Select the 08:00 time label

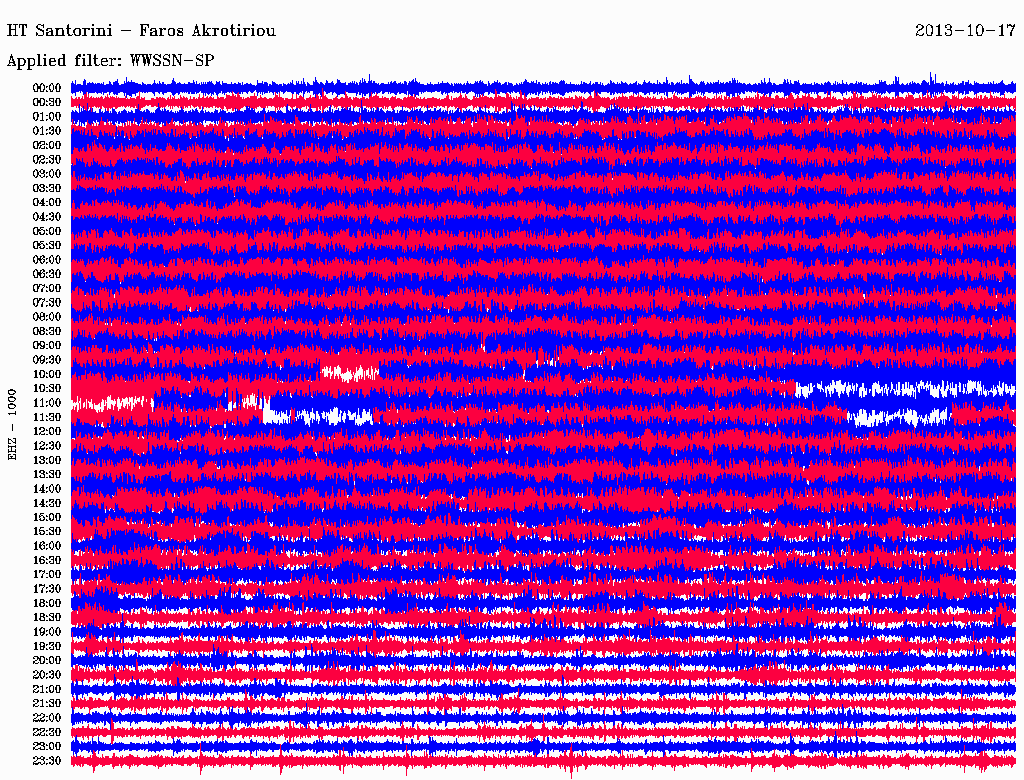pos(47,317)
